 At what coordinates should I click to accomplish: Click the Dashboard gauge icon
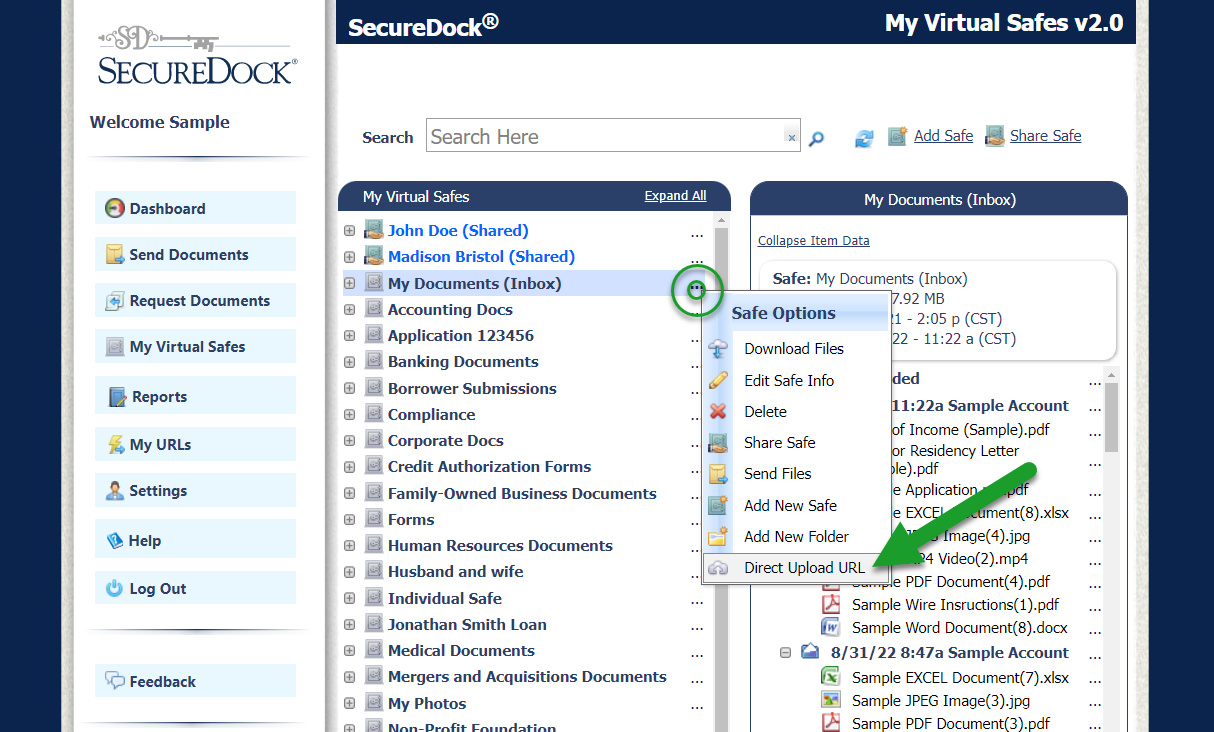(x=115, y=208)
